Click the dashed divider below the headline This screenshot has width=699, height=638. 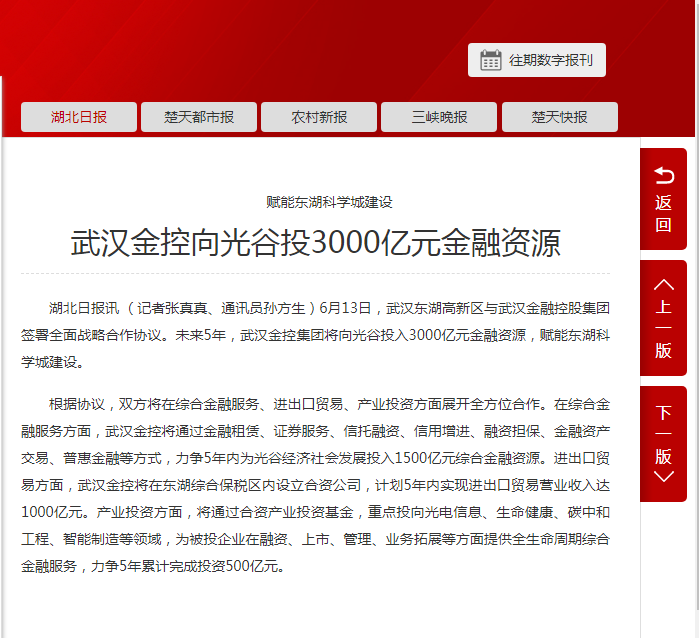coord(315,273)
